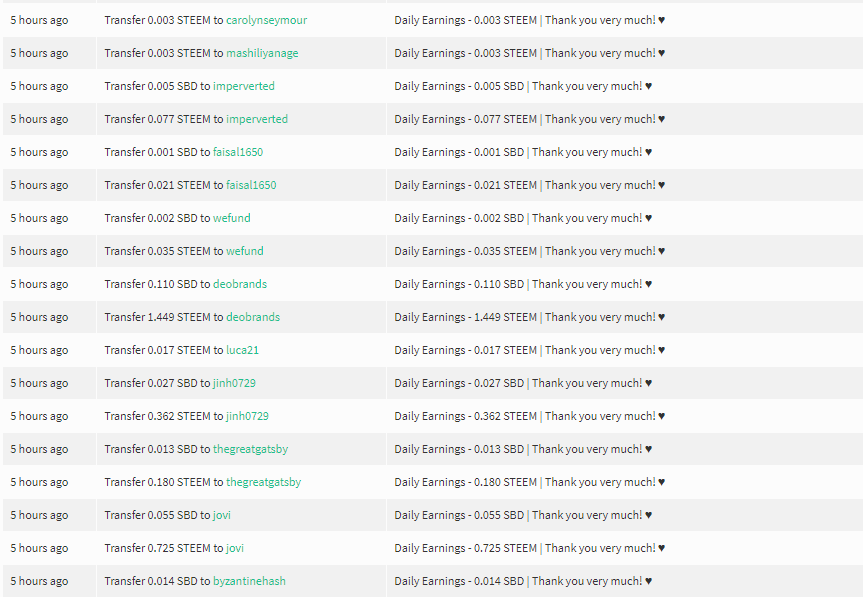Click 'Transfer 0.003 STEEM to' text for carolynseymour
This screenshot has height=597, width=863.
(164, 20)
